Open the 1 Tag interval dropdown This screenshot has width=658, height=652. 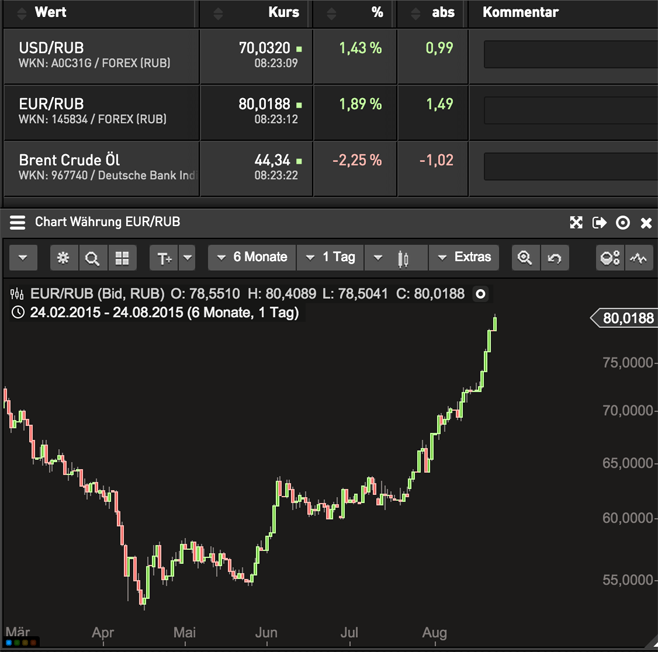(330, 258)
